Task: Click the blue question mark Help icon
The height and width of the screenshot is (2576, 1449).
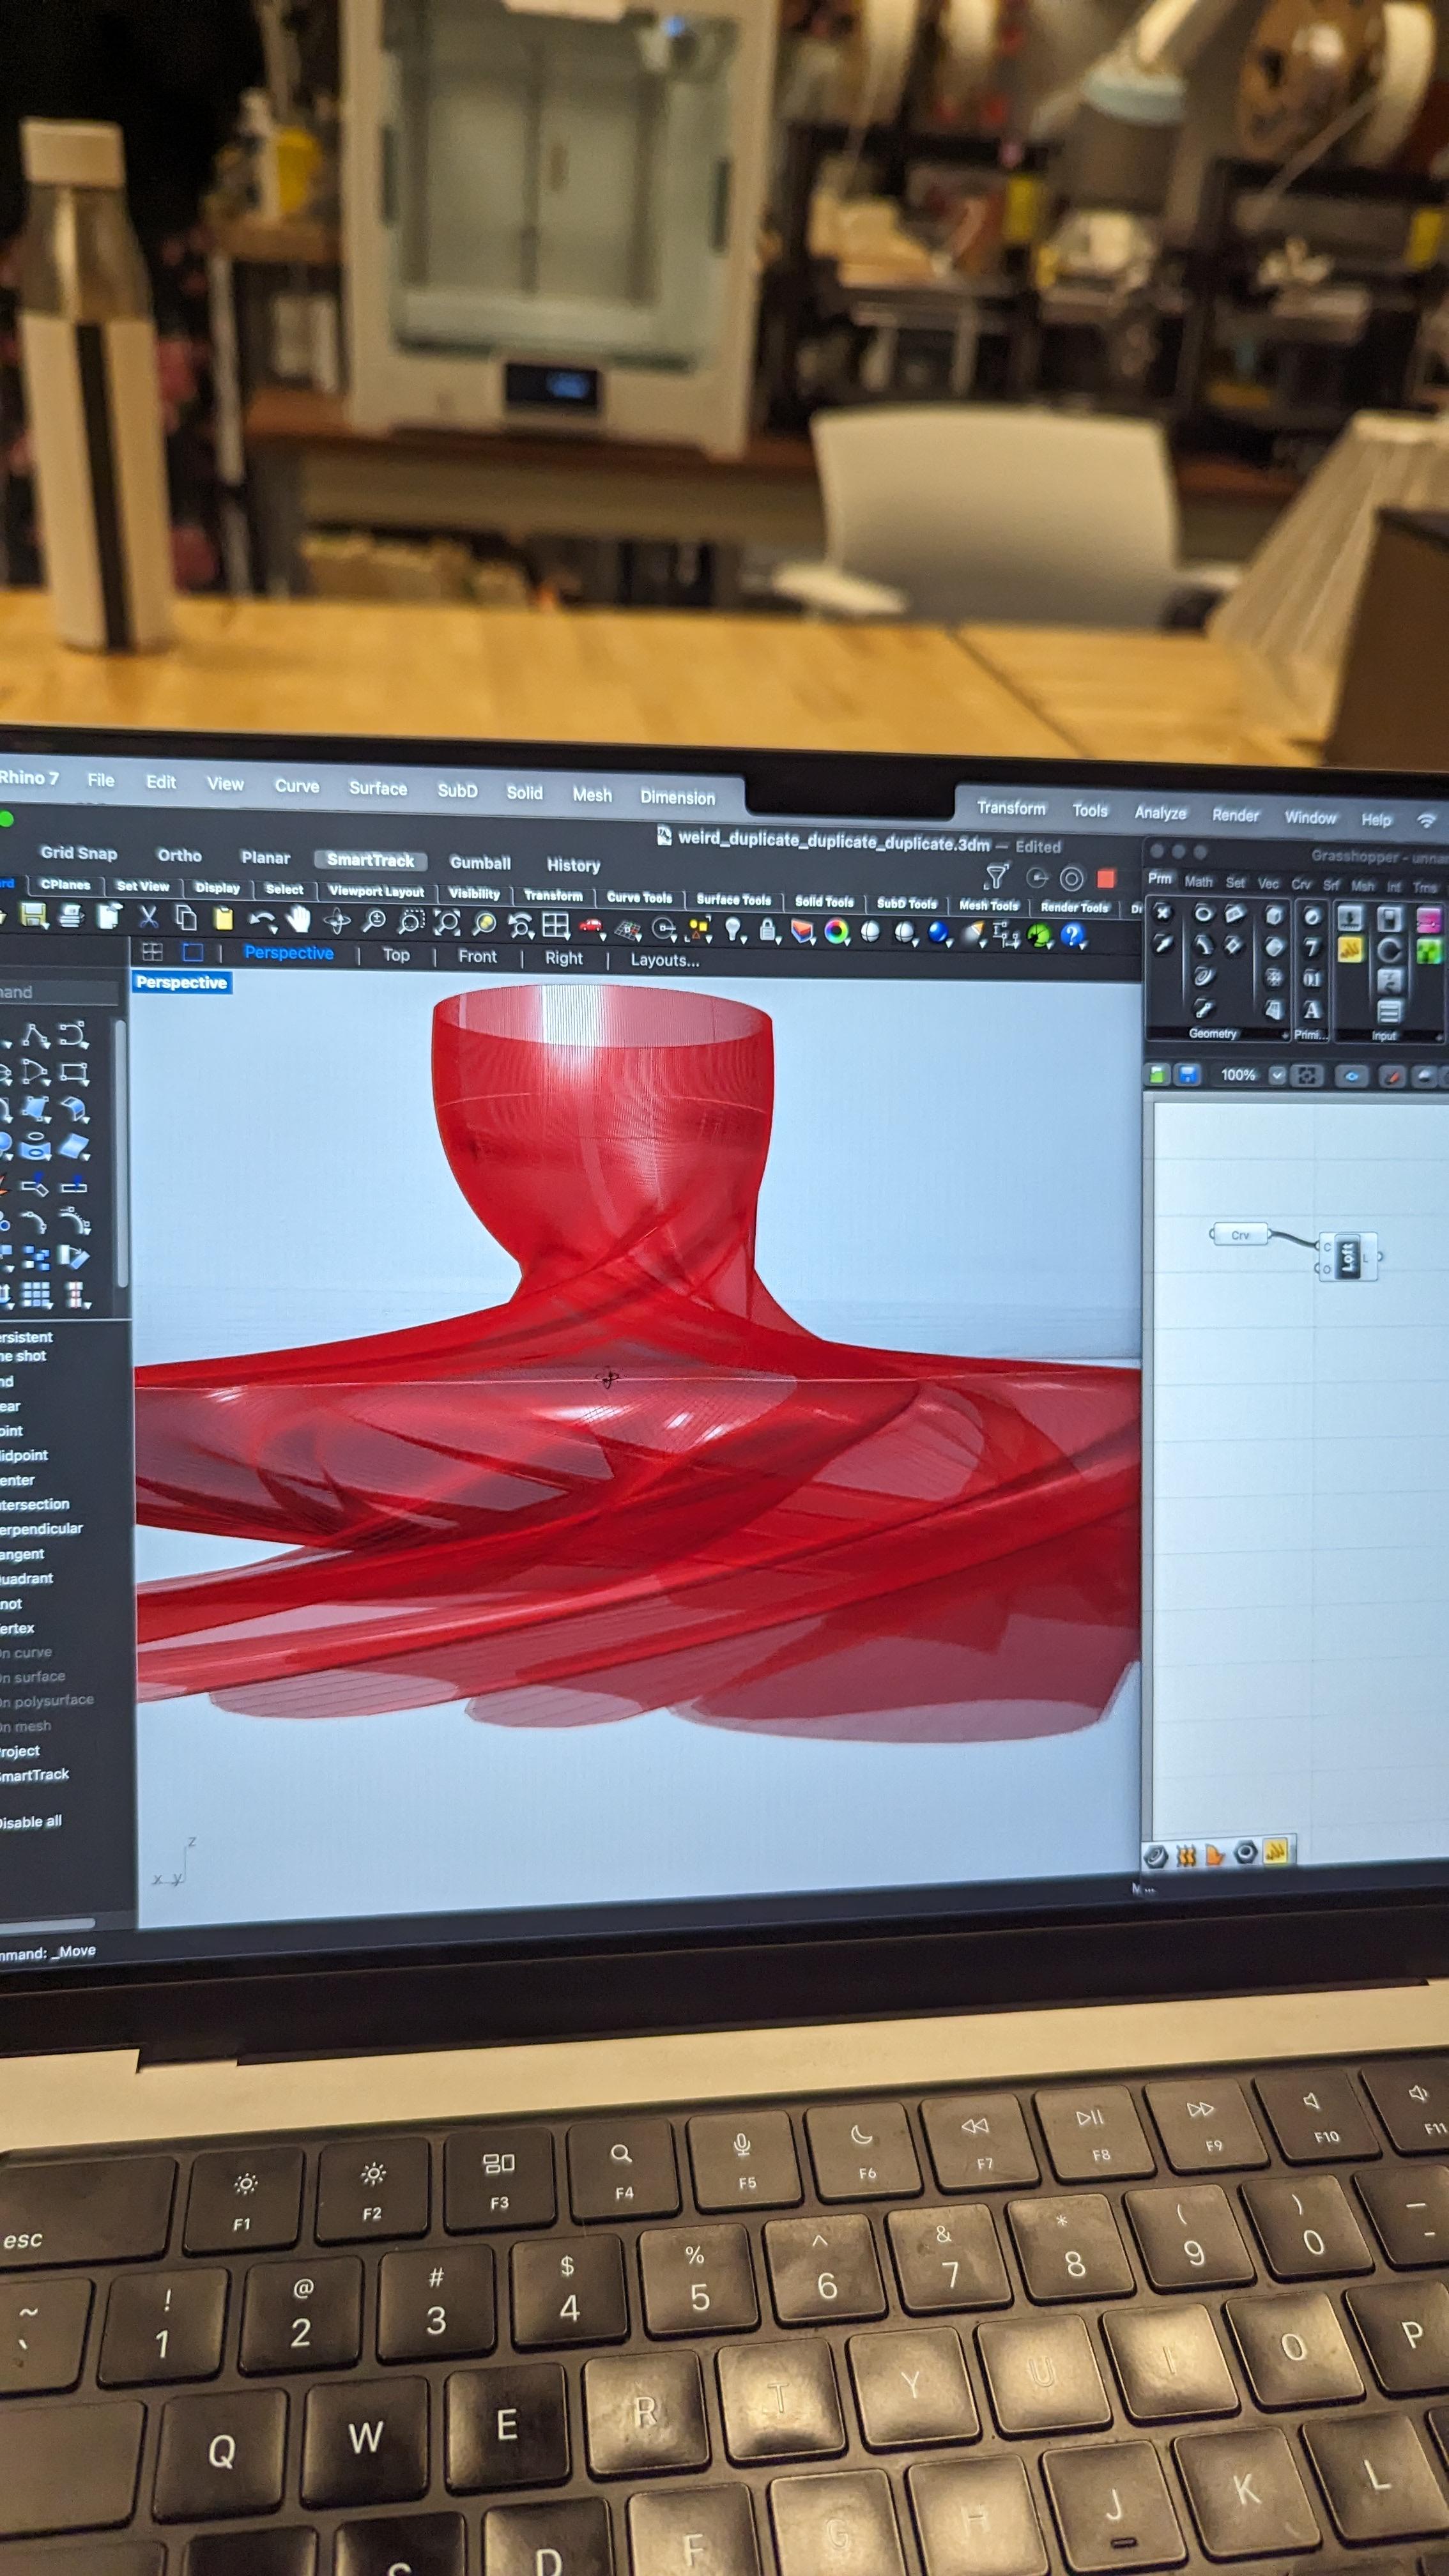Action: [1072, 936]
